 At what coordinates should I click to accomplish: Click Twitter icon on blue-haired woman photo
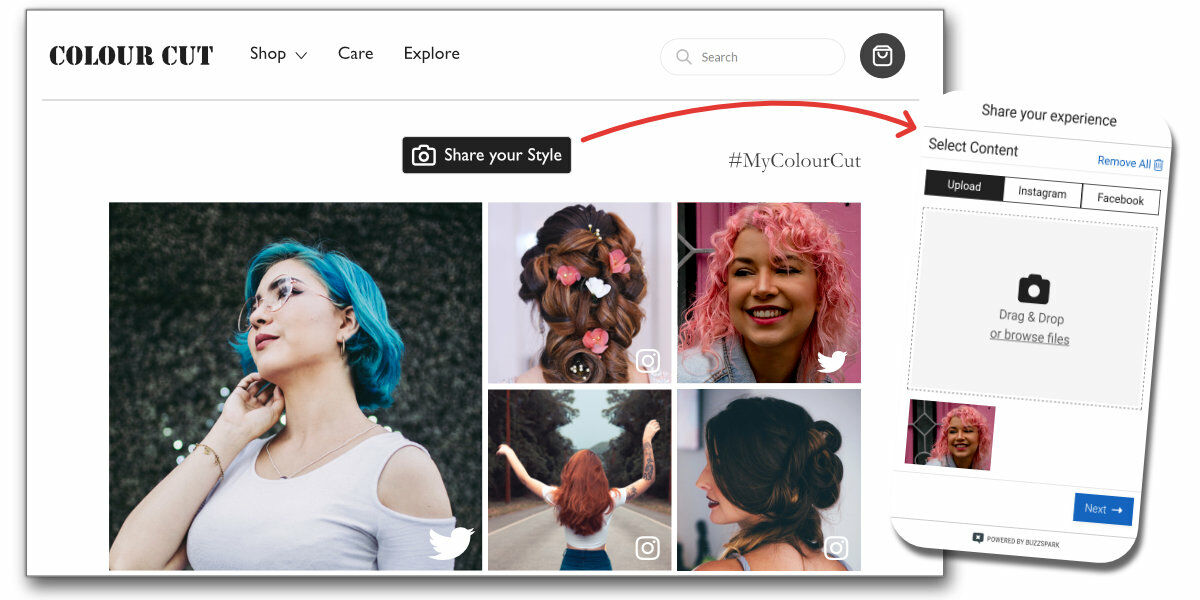(x=450, y=543)
